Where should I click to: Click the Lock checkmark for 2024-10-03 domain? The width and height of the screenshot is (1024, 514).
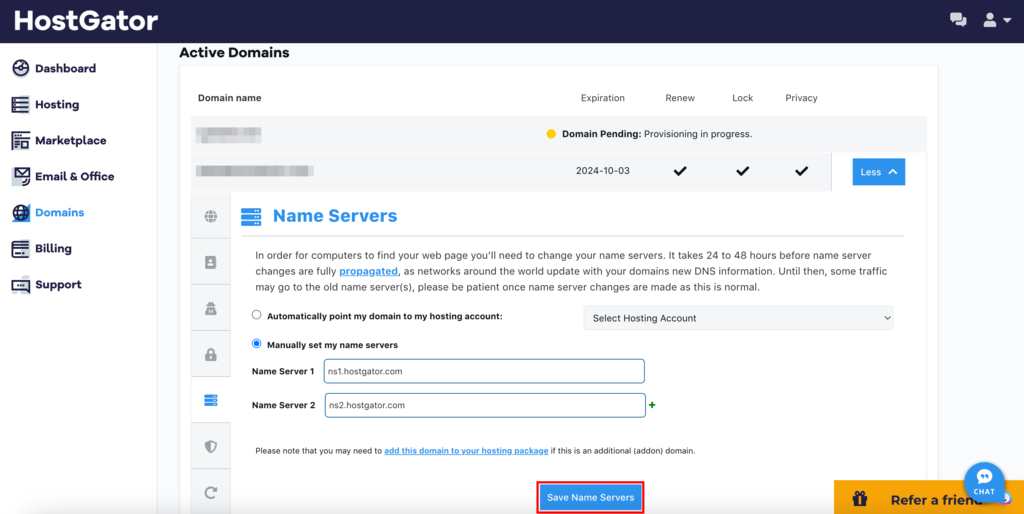point(743,171)
